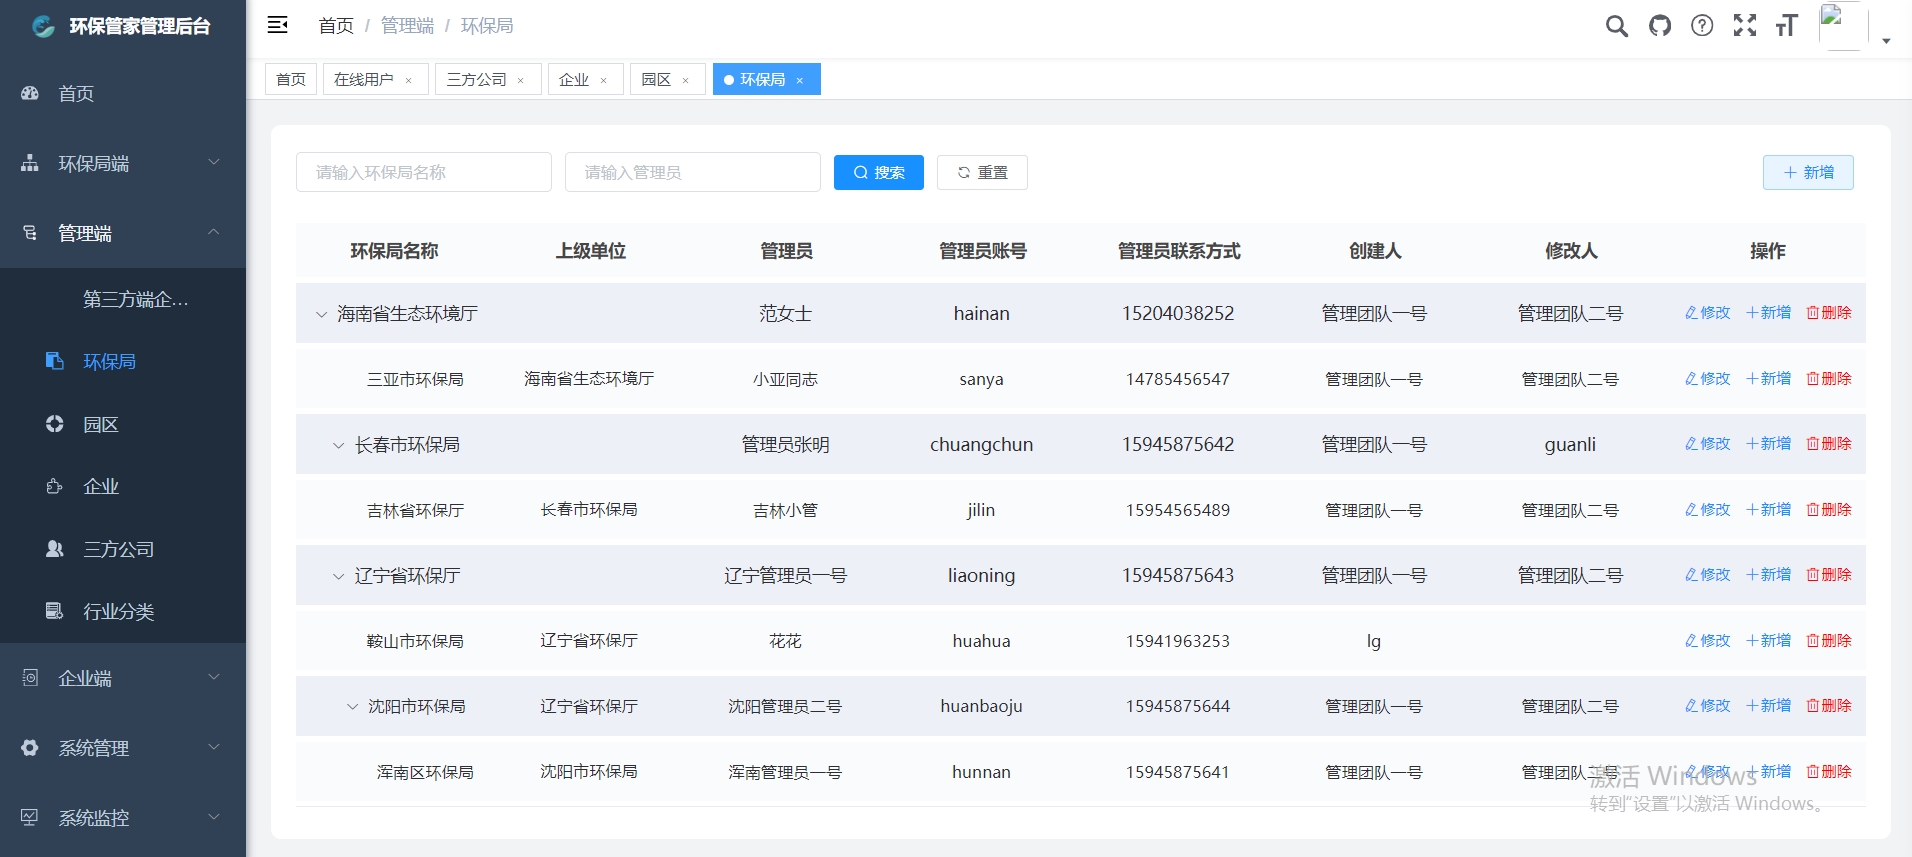1912x857 pixels.
Task: Click the 三方公司 sidebar item icon
Action: coord(55,549)
